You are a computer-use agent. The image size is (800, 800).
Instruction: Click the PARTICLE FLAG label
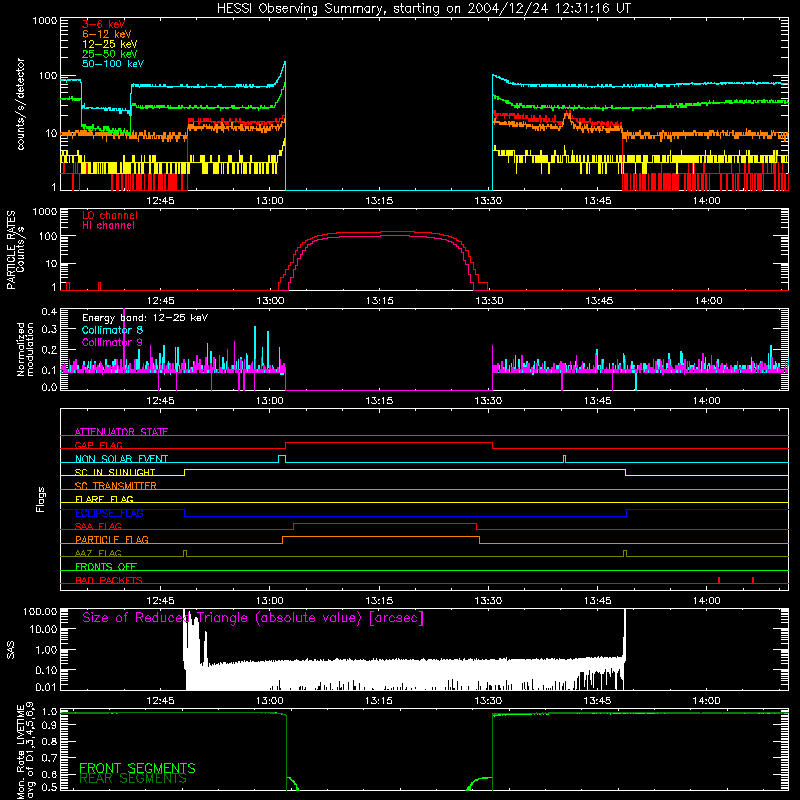(112, 540)
